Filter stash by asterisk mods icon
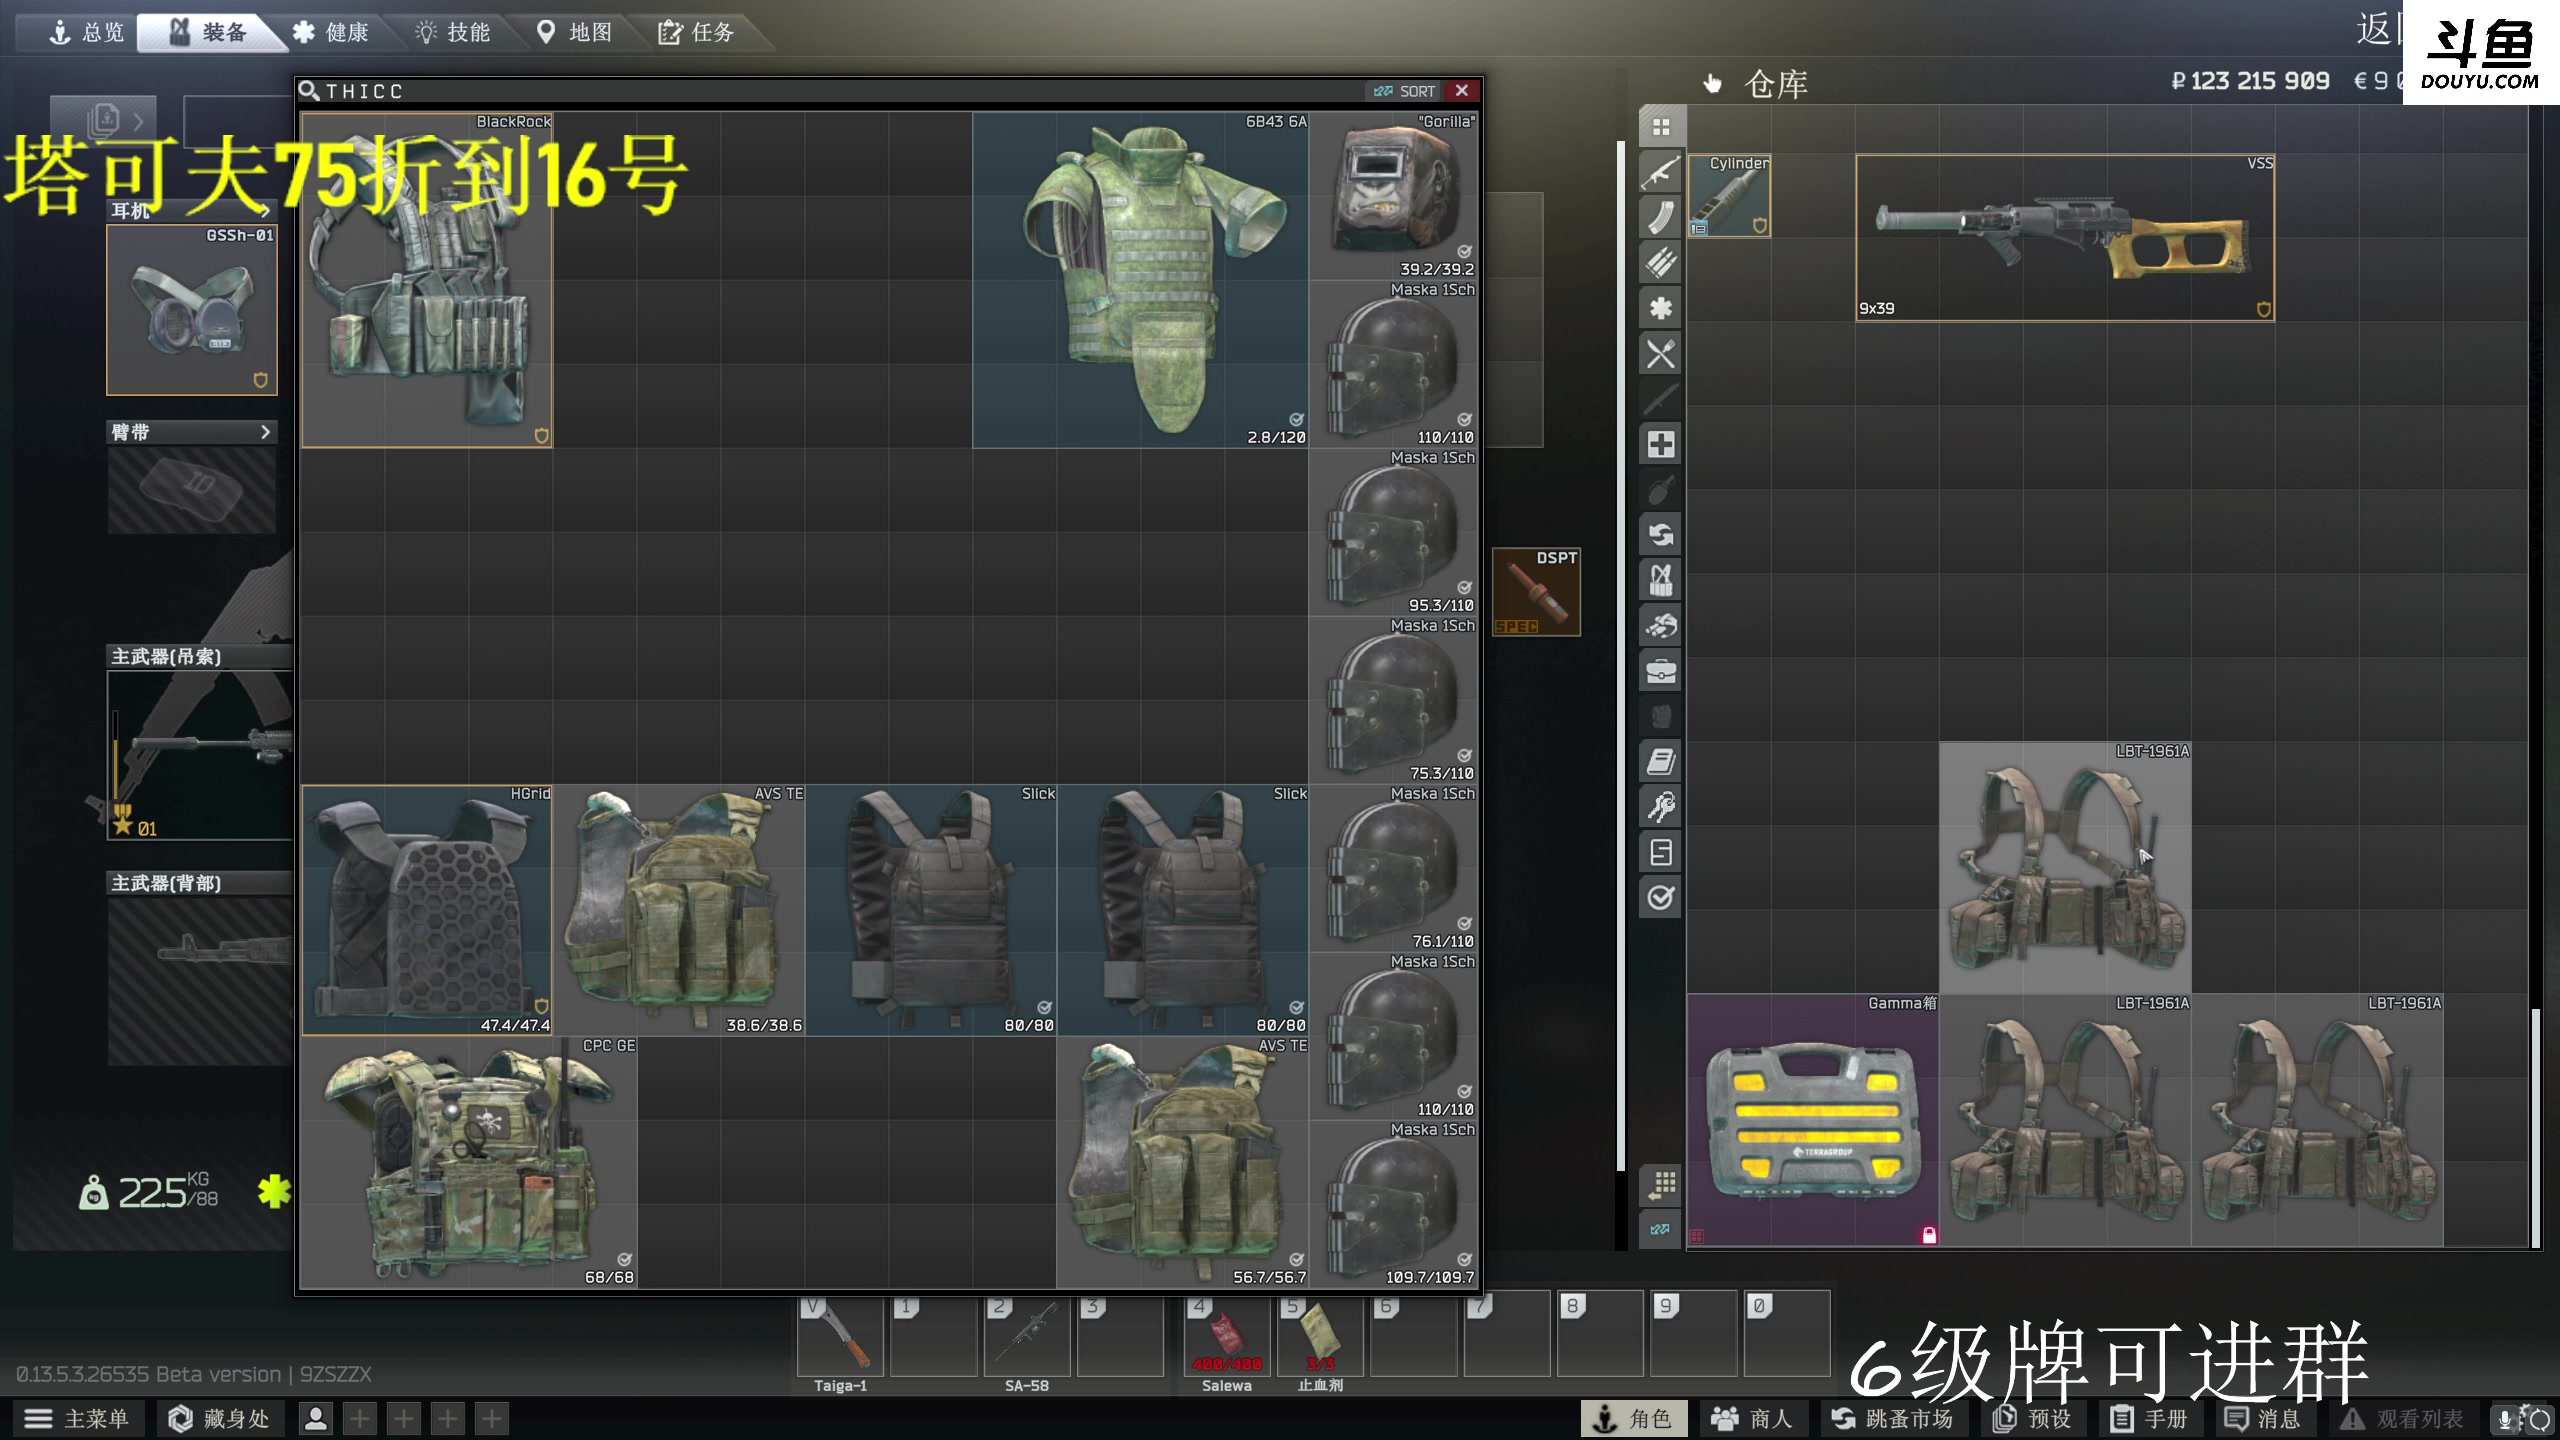Screen dimensions: 2560x1440 pos(1661,308)
